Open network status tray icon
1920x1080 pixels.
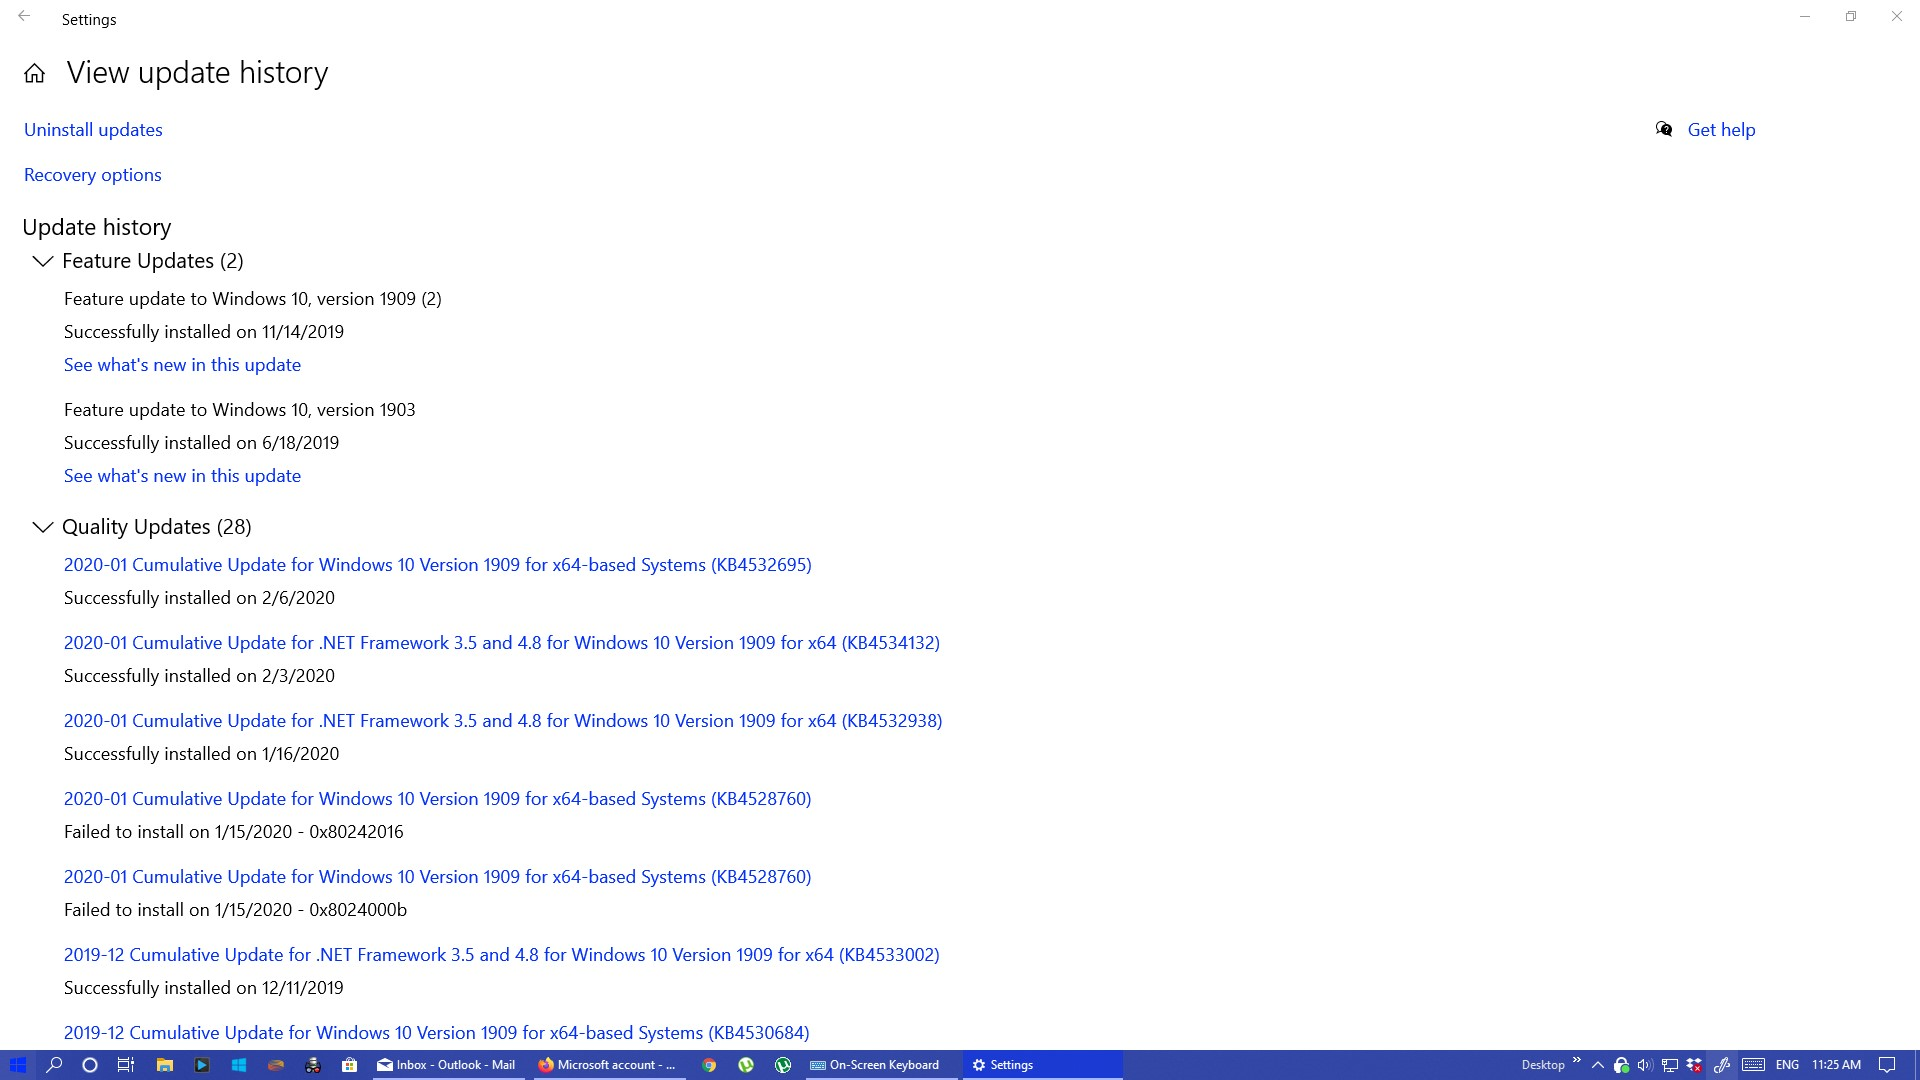1669,1065
